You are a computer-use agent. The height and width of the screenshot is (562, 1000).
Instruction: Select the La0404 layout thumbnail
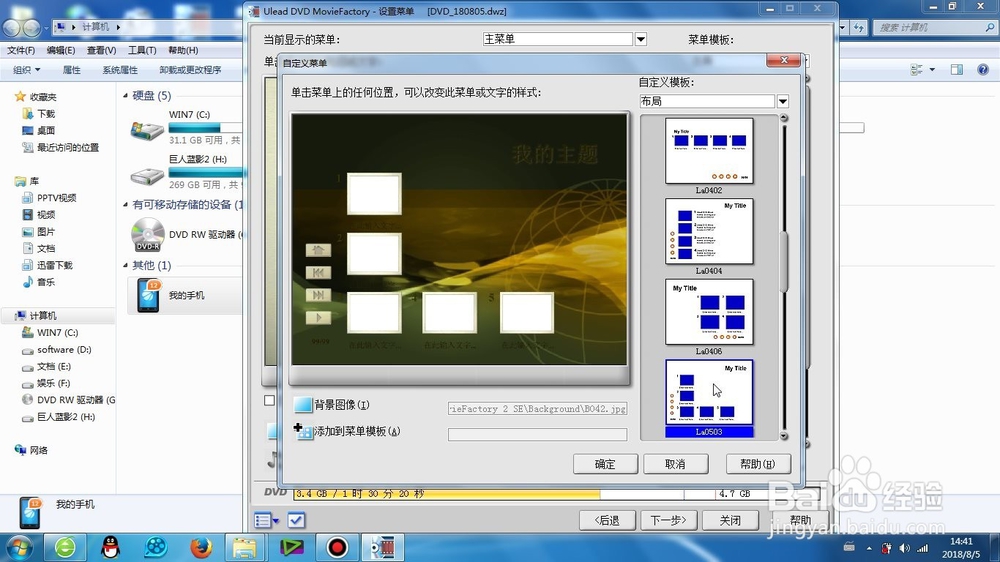pos(709,231)
